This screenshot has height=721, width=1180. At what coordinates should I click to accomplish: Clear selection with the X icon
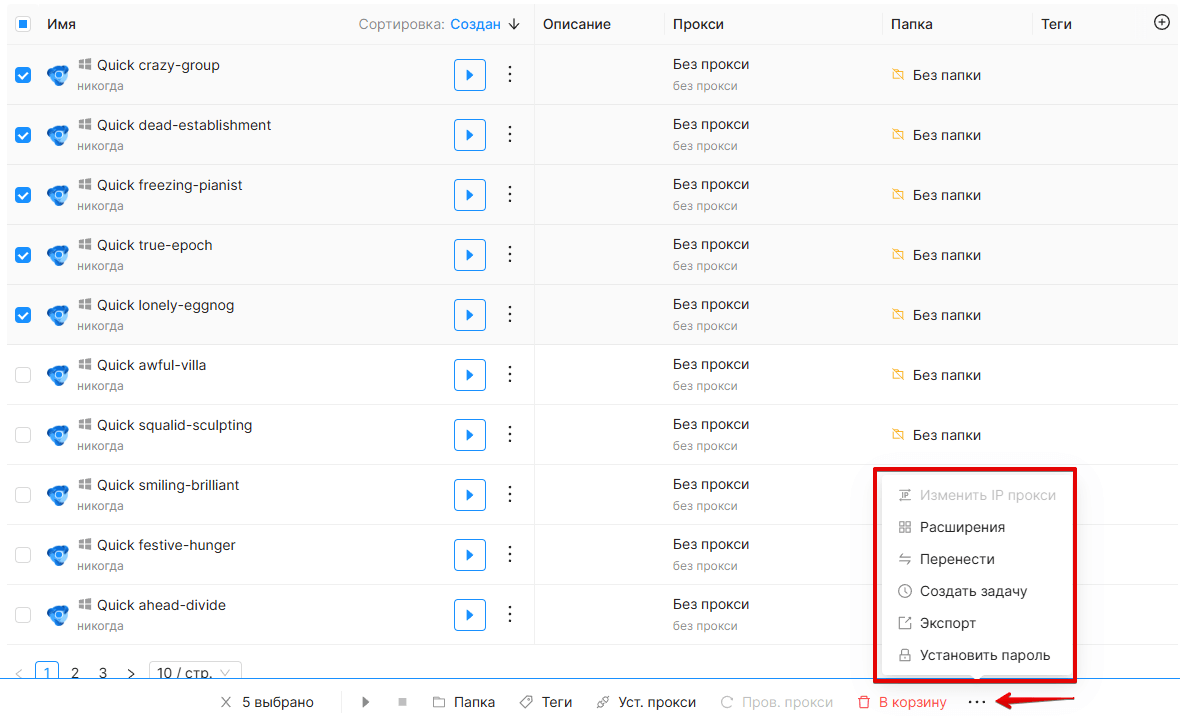(x=226, y=702)
